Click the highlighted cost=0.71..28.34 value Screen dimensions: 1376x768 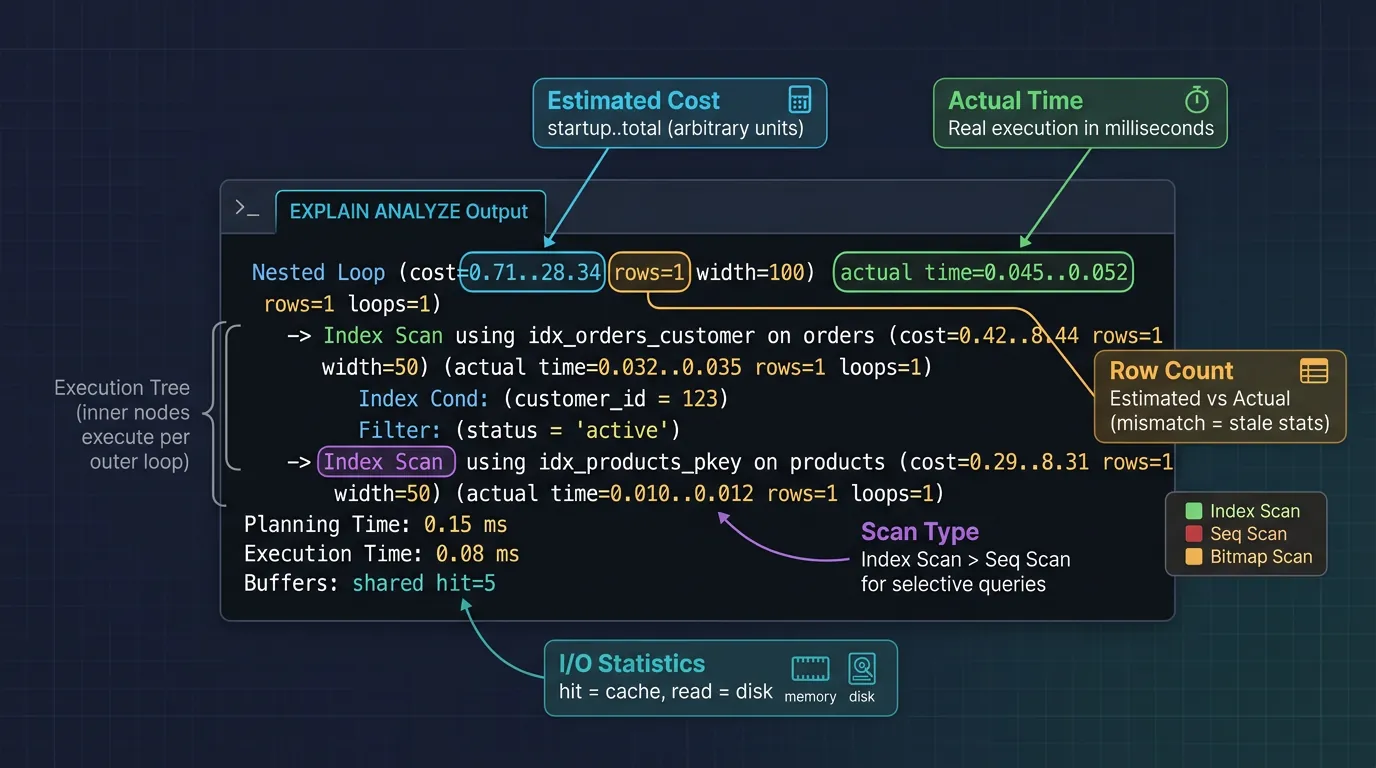(532, 271)
